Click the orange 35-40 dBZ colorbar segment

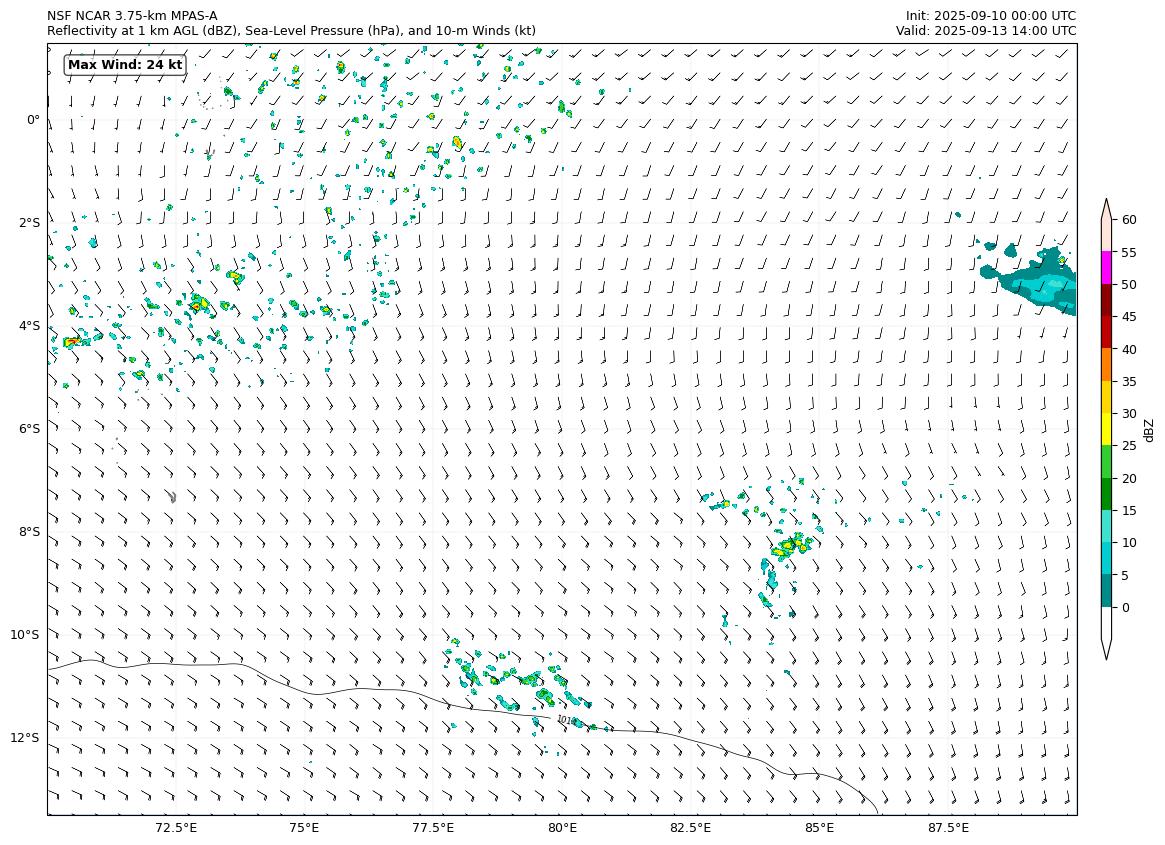coord(1107,364)
